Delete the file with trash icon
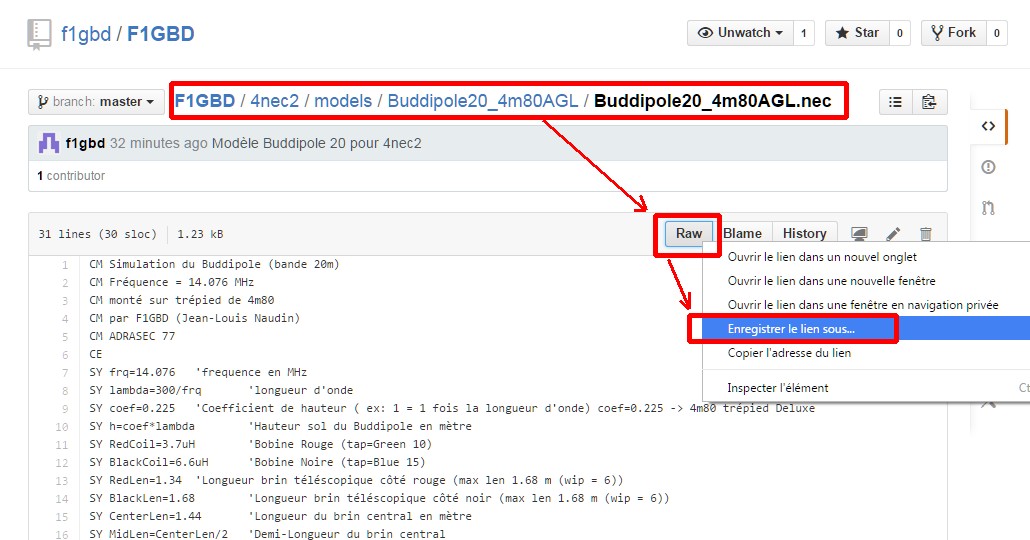Viewport: 1030px width, 540px height. point(926,233)
